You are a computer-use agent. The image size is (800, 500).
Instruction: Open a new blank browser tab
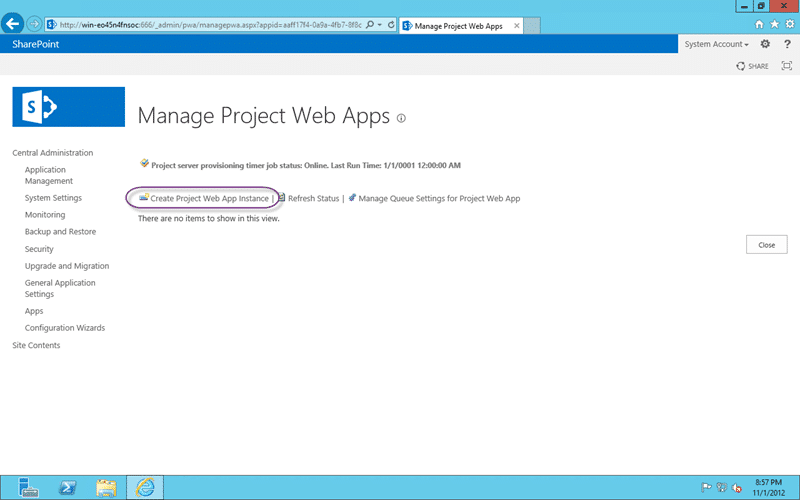pyautogui.click(x=532, y=26)
